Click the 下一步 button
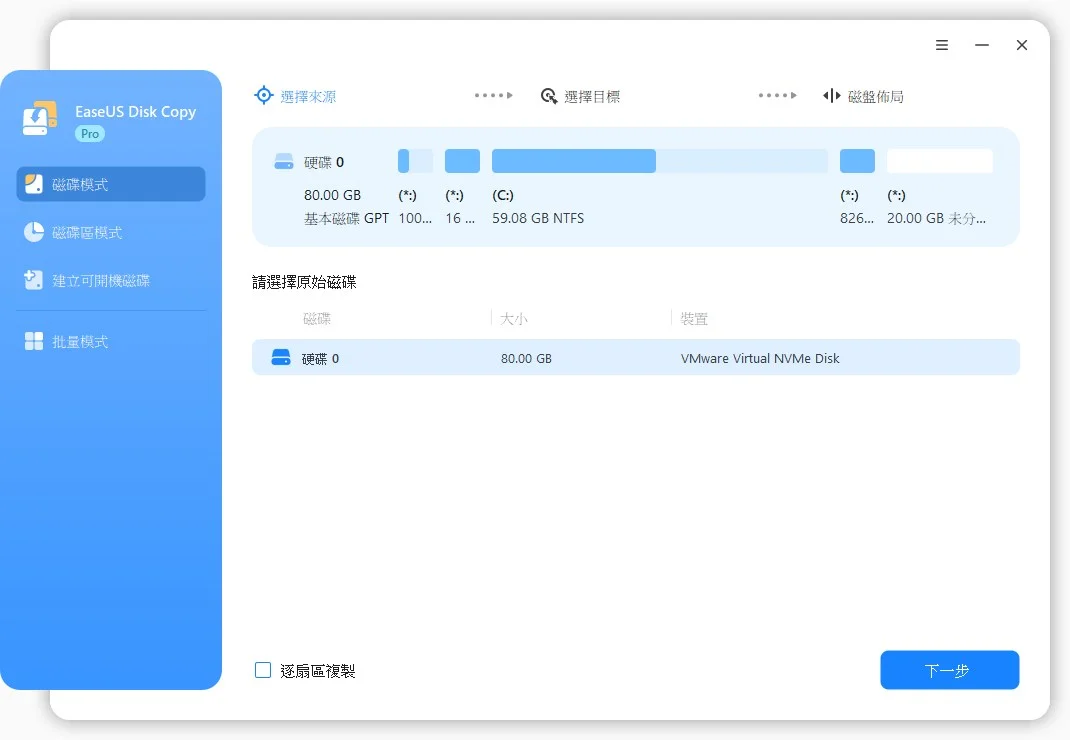1070x740 pixels. pos(949,670)
